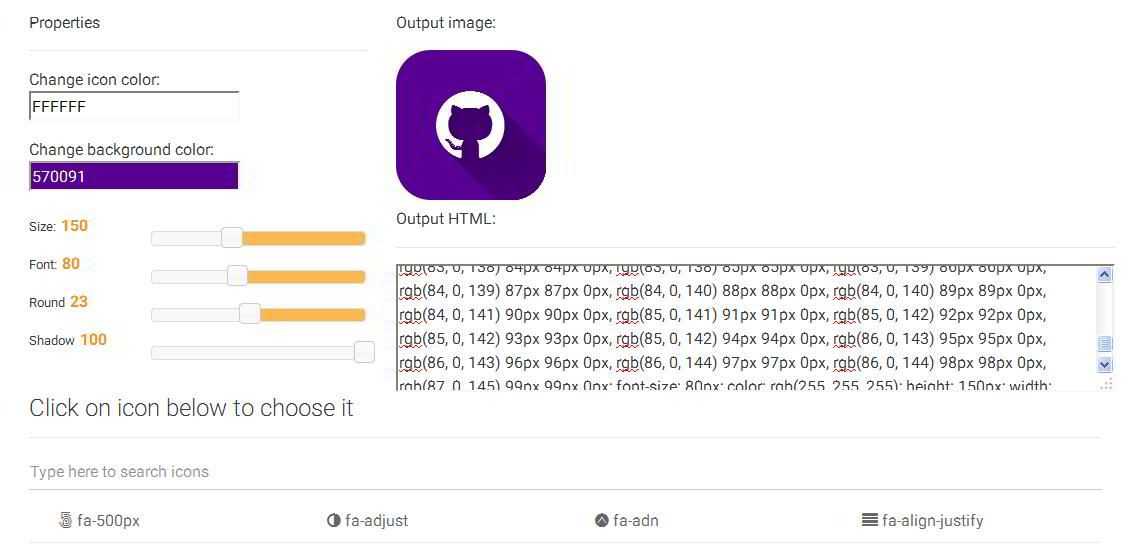
Task: Click the Round slider handle
Action: 250,314
